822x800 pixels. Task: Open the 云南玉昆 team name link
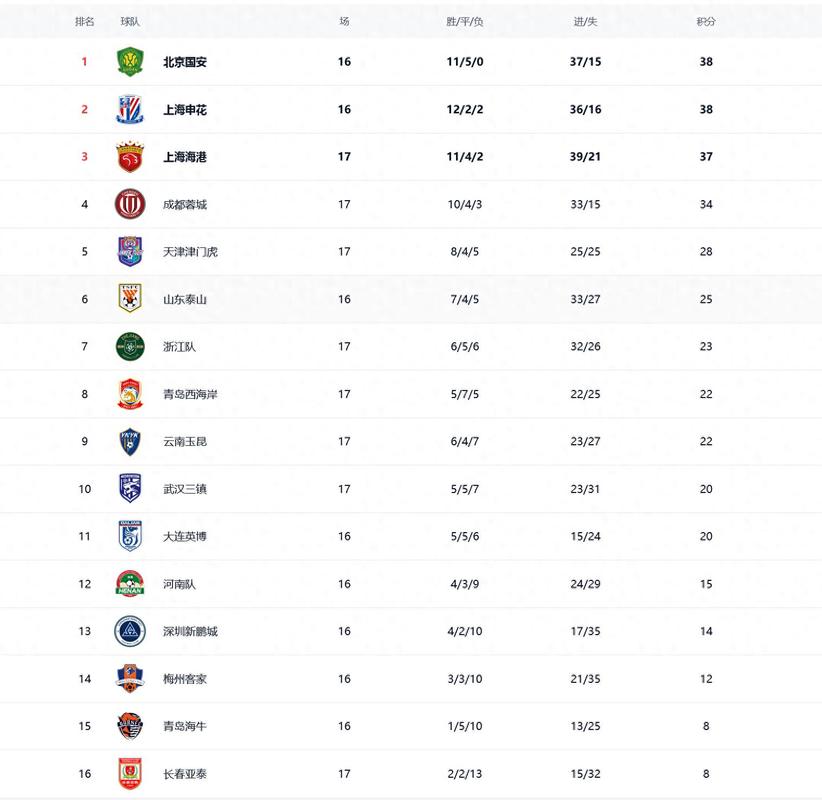[185, 441]
